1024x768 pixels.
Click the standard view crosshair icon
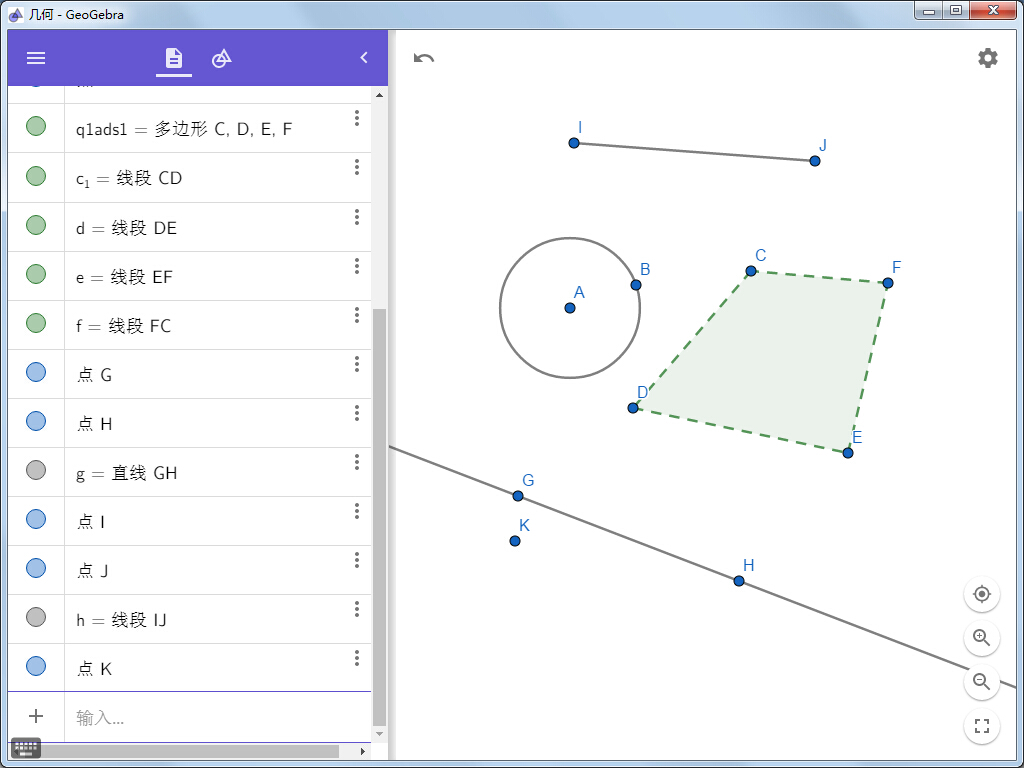981,593
